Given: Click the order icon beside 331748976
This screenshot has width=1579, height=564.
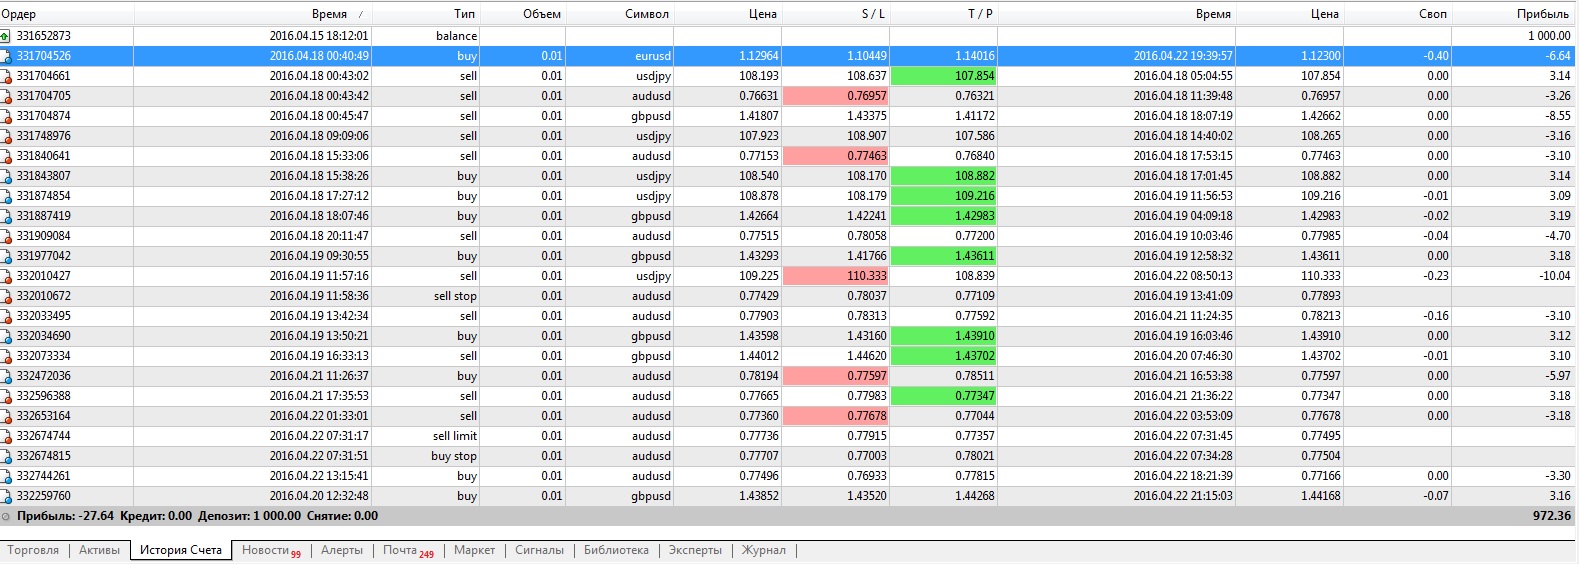Looking at the screenshot, I should (x=6, y=136).
